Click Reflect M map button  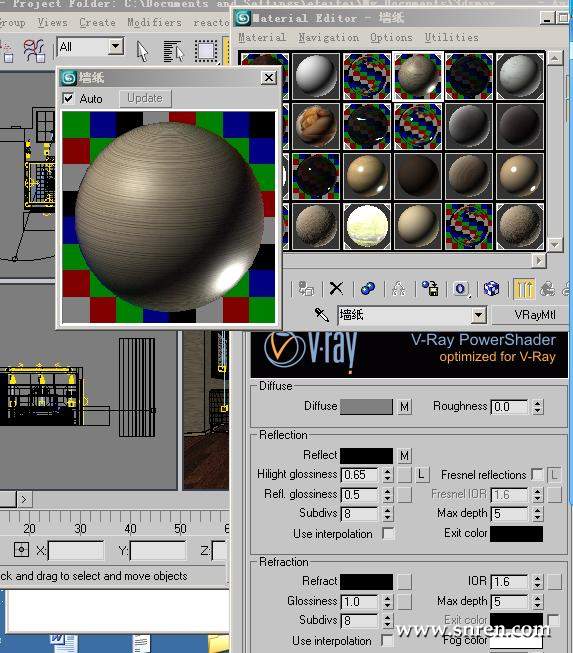(404, 456)
